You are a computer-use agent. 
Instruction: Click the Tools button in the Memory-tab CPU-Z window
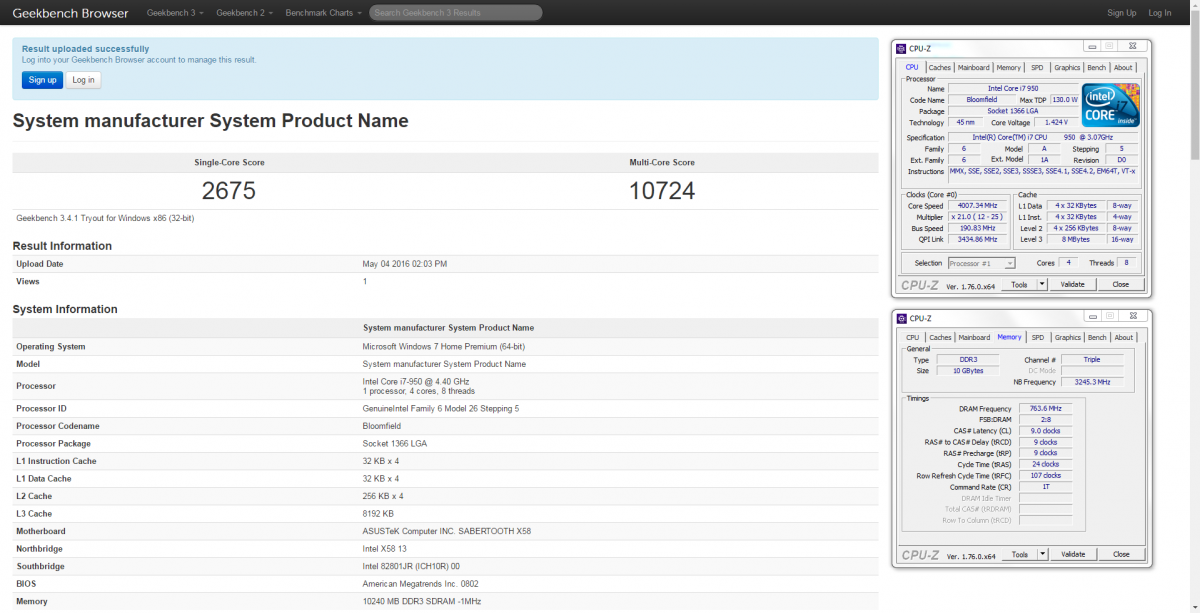[1019, 554]
